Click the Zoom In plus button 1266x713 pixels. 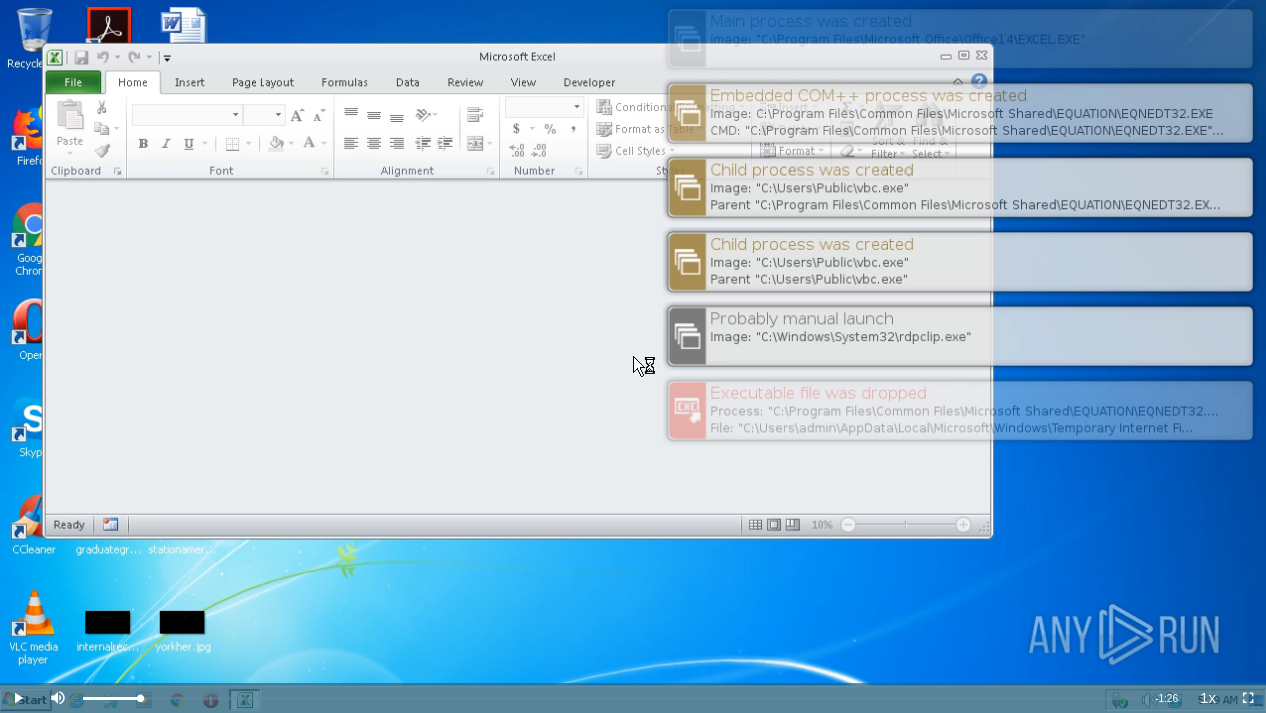click(963, 525)
